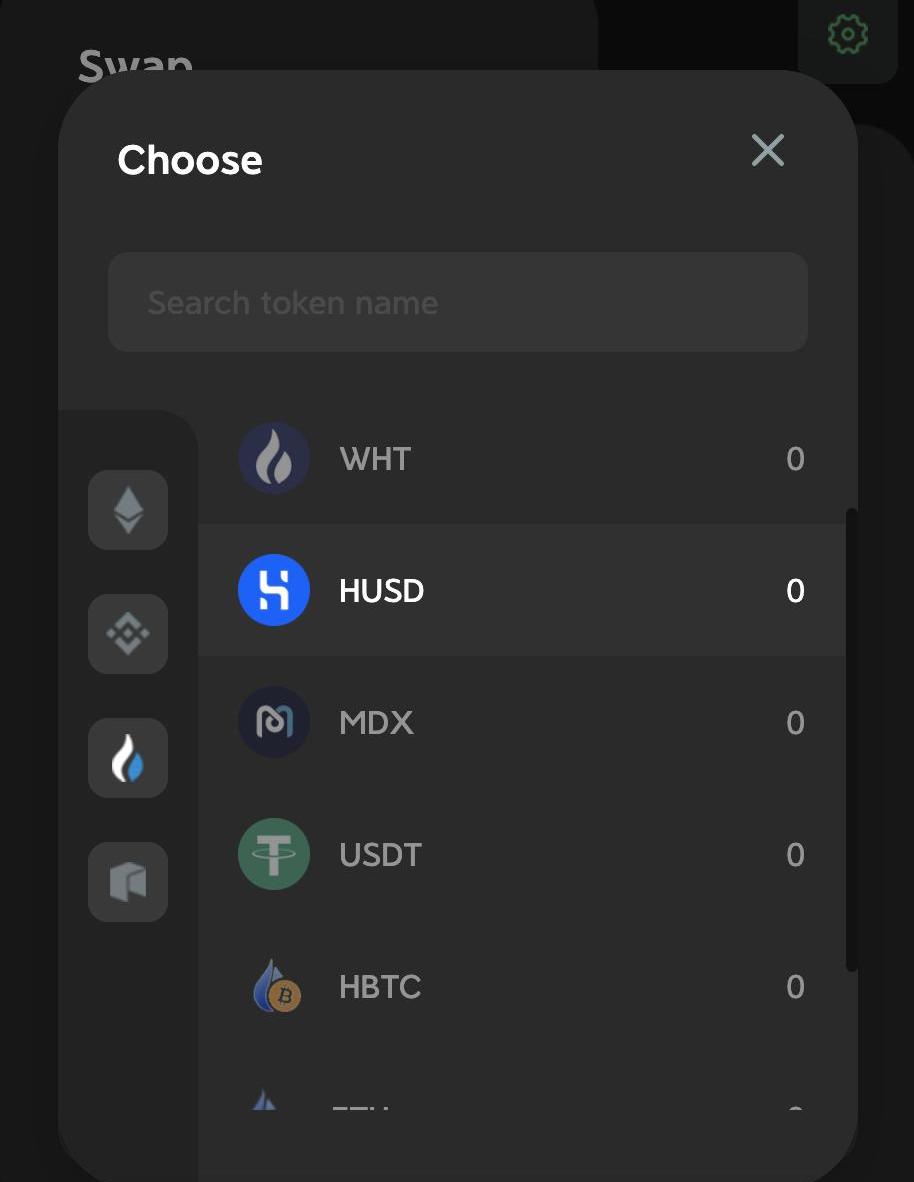Click the HUSD balance value
The image size is (914, 1182).
coord(795,591)
